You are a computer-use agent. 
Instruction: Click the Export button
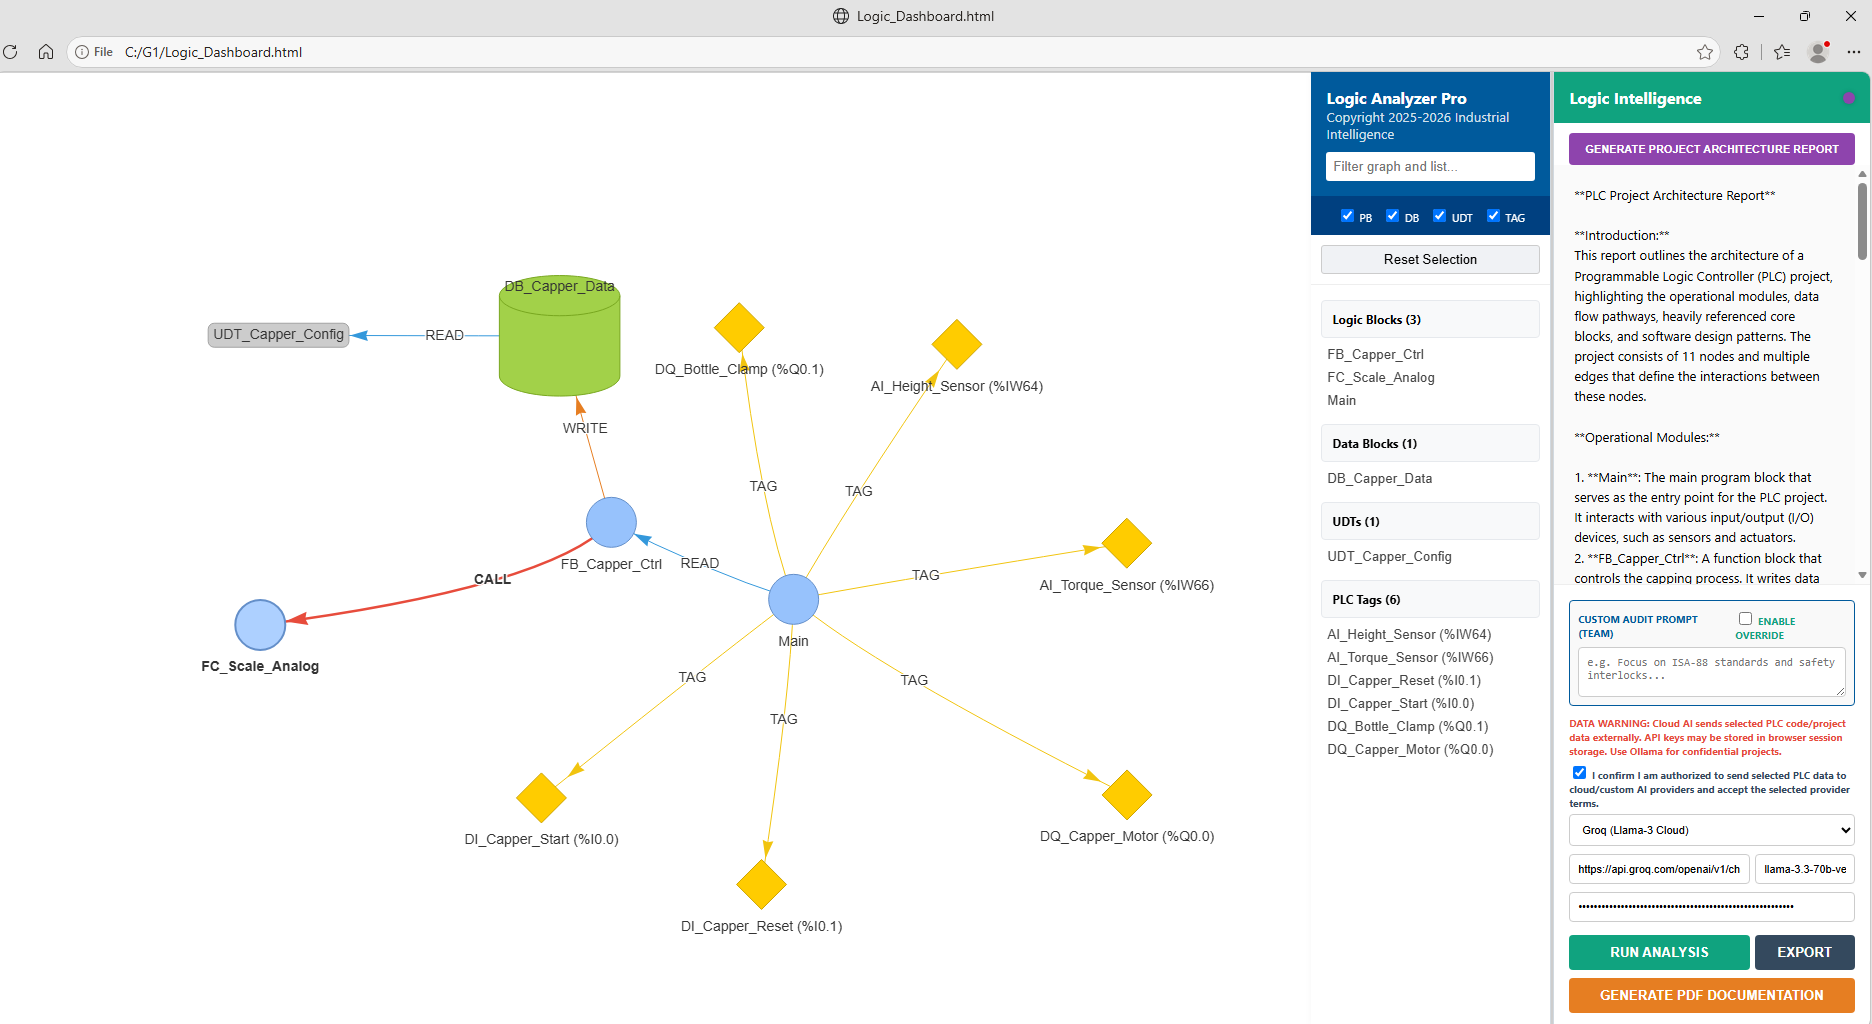coord(1805,952)
